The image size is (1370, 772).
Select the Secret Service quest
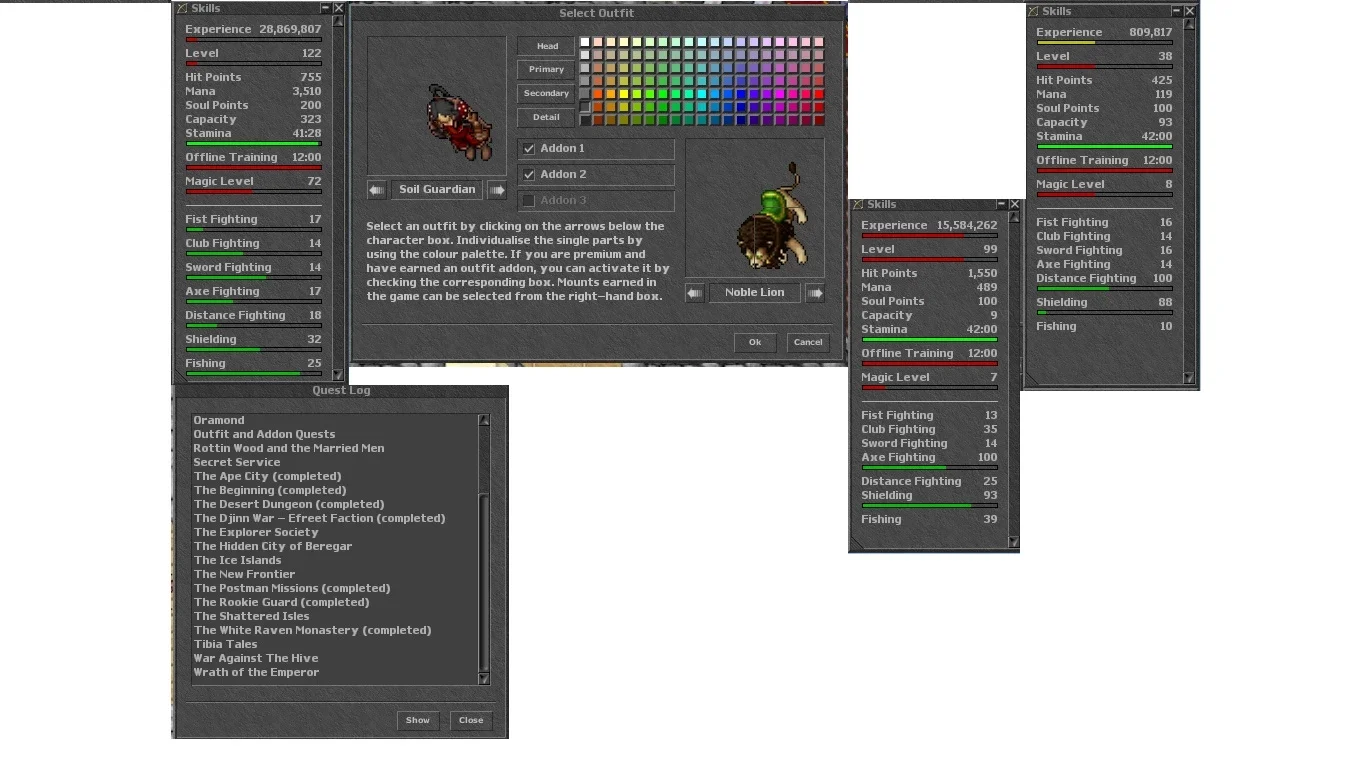coord(237,462)
